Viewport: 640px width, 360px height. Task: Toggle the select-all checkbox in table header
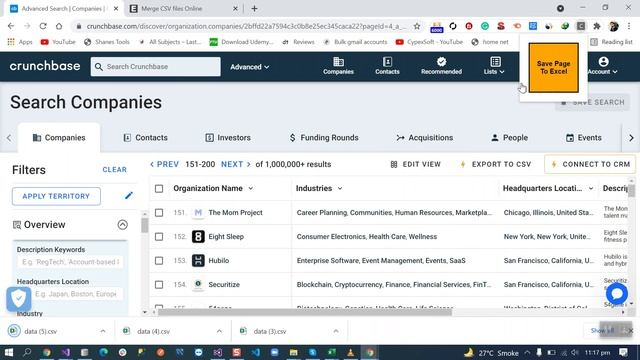coord(159,189)
